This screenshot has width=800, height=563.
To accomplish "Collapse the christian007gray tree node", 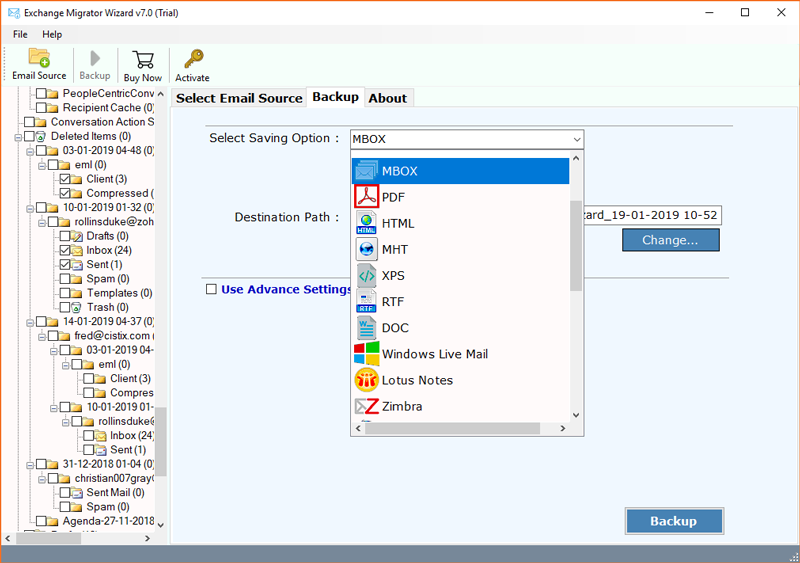I will point(42,479).
